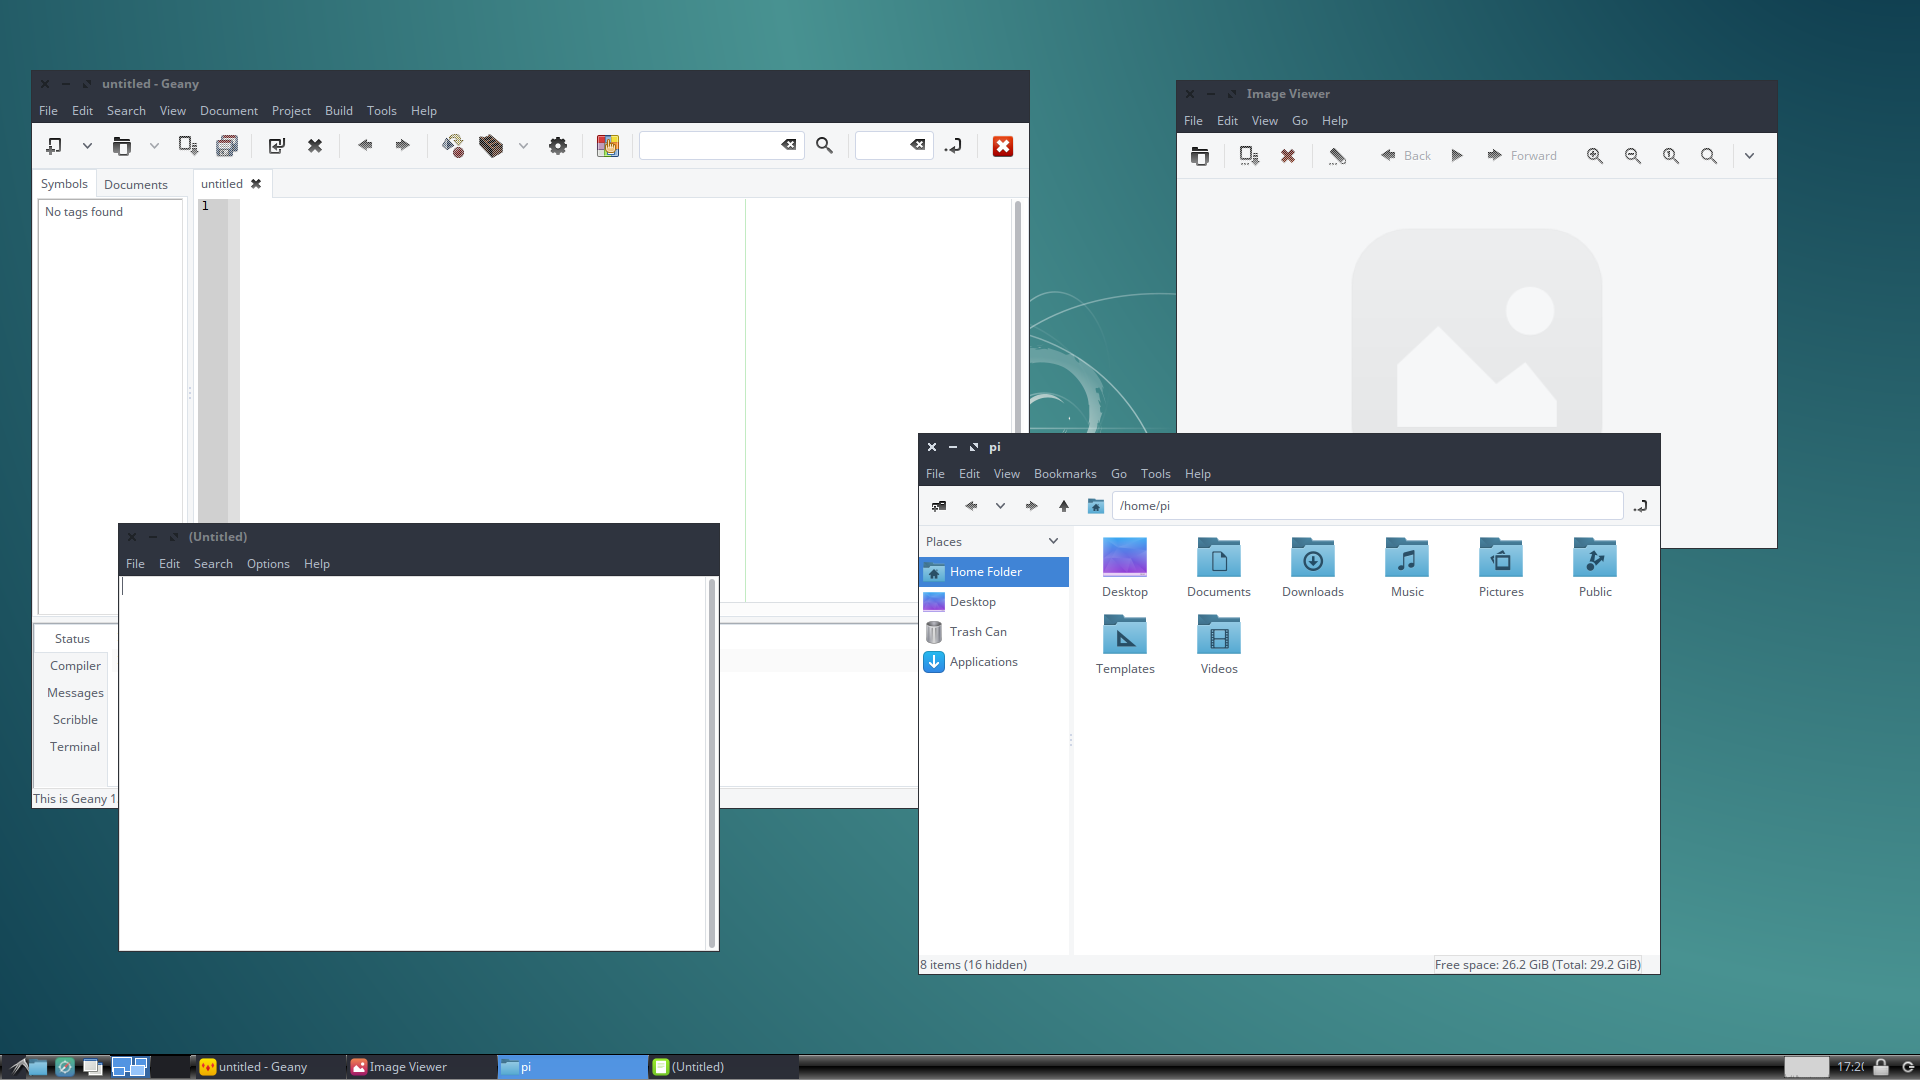Screen dimensions: 1920x1080
Task: Select the Scribble tab in Geany
Action: pyautogui.click(x=75, y=720)
